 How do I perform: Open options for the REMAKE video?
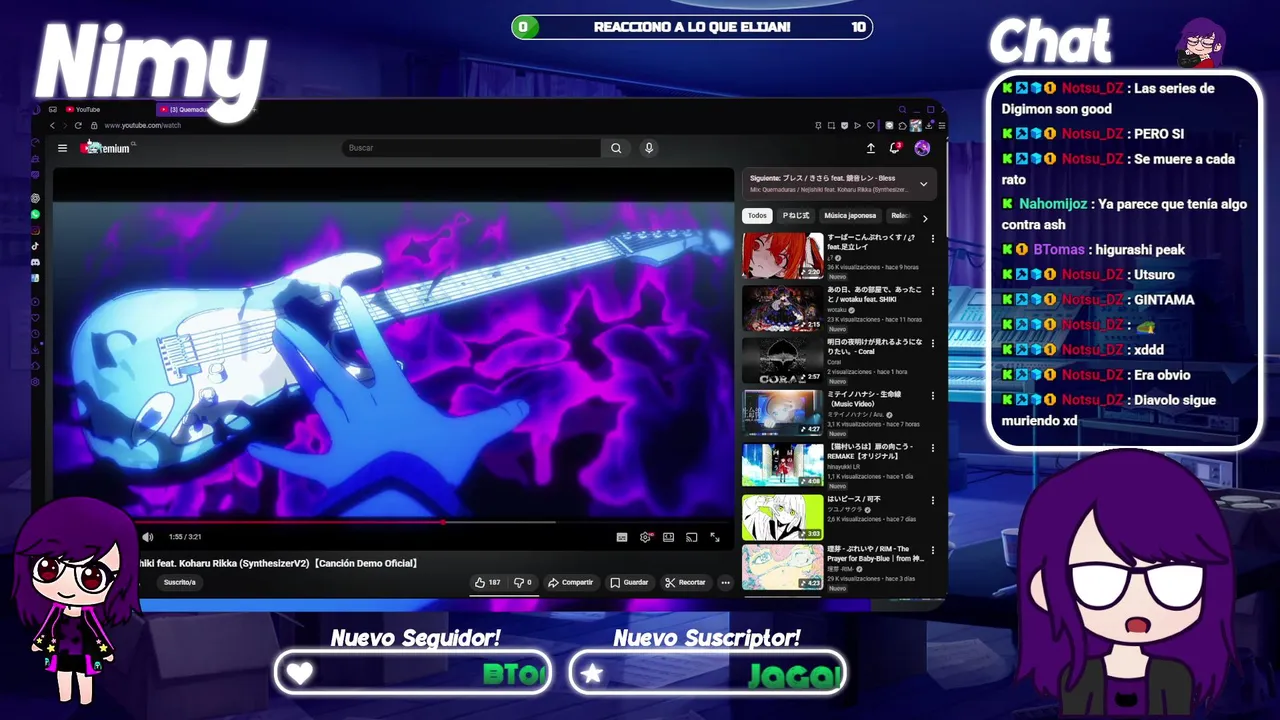(933, 447)
